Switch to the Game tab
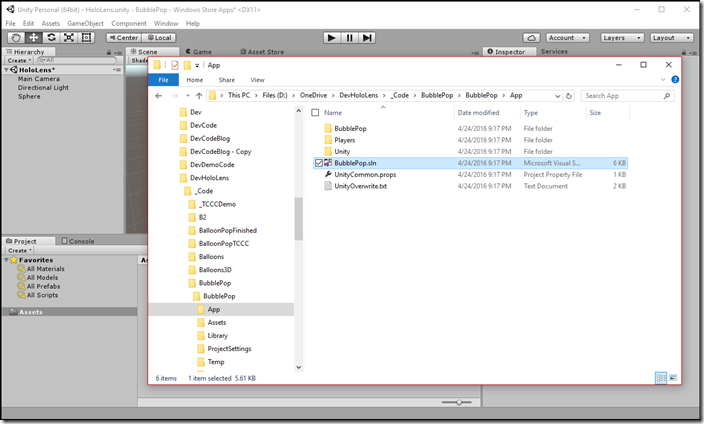The height and width of the screenshot is (424, 704). click(198, 52)
